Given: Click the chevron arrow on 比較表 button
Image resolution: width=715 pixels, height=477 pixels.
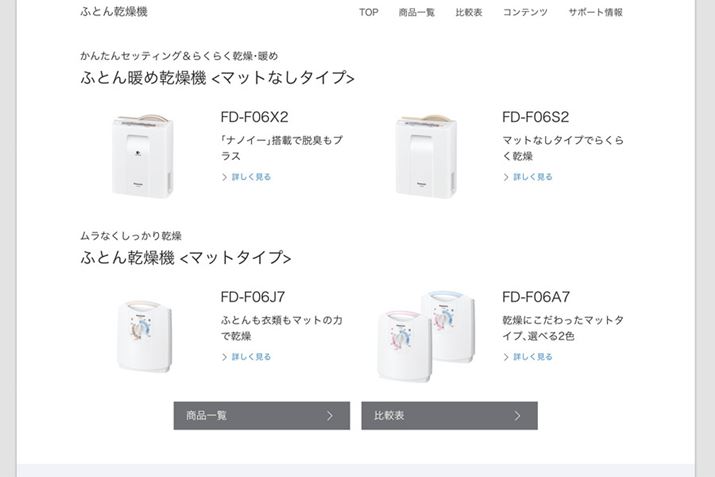Looking at the screenshot, I should (x=517, y=416).
